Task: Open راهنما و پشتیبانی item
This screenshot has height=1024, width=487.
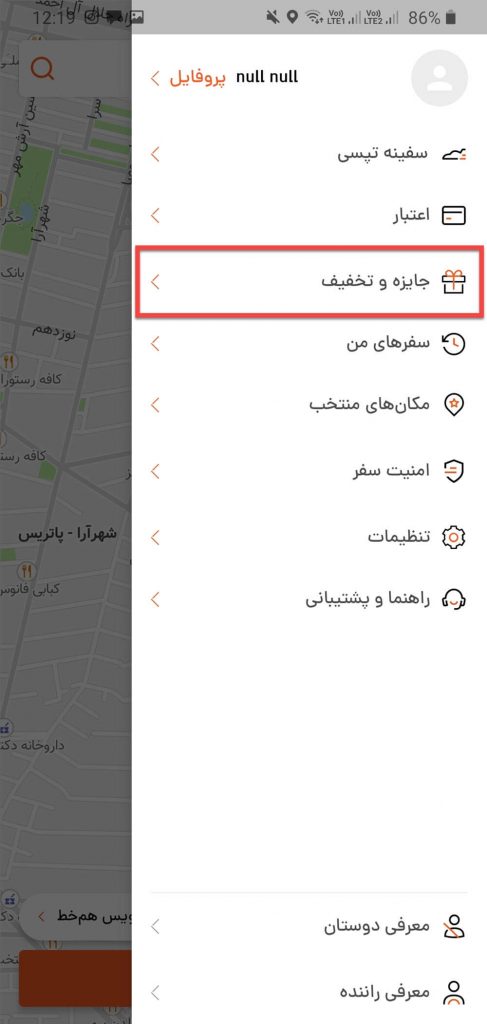Action: 309,599
